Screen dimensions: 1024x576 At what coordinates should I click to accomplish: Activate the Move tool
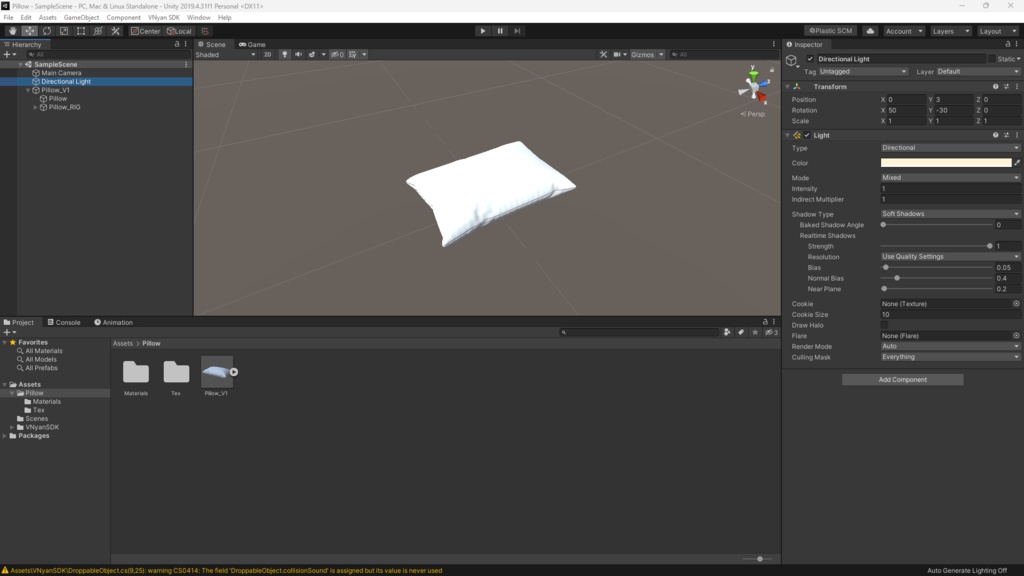click(29, 31)
